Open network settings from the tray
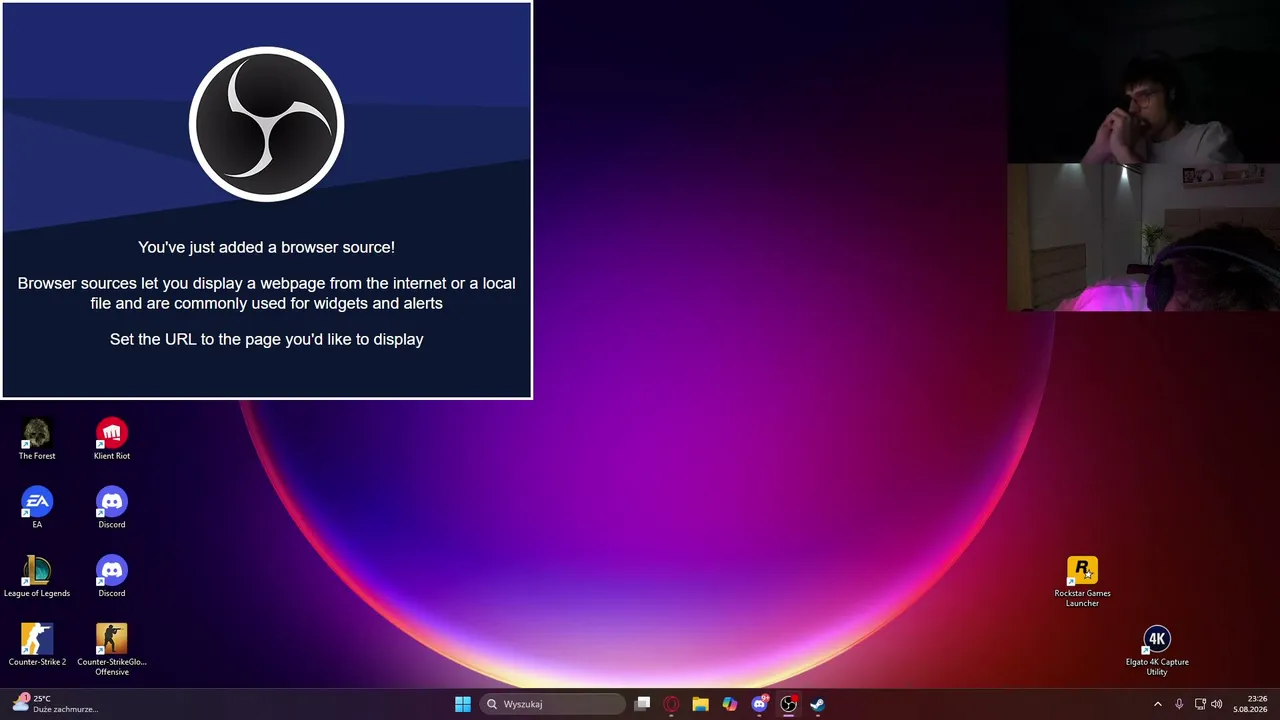This screenshot has height=720, width=1280. click(x=1200, y=704)
